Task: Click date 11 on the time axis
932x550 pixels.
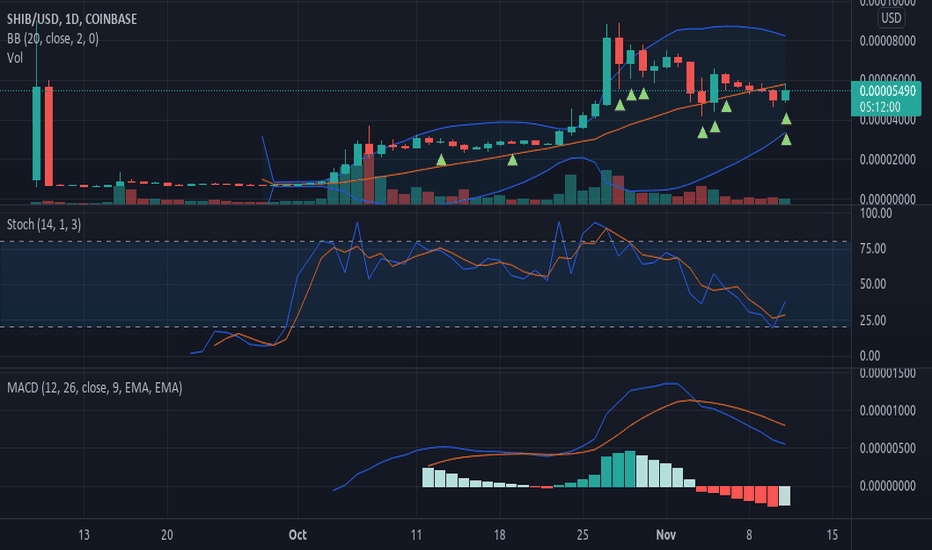Action: coord(416,535)
